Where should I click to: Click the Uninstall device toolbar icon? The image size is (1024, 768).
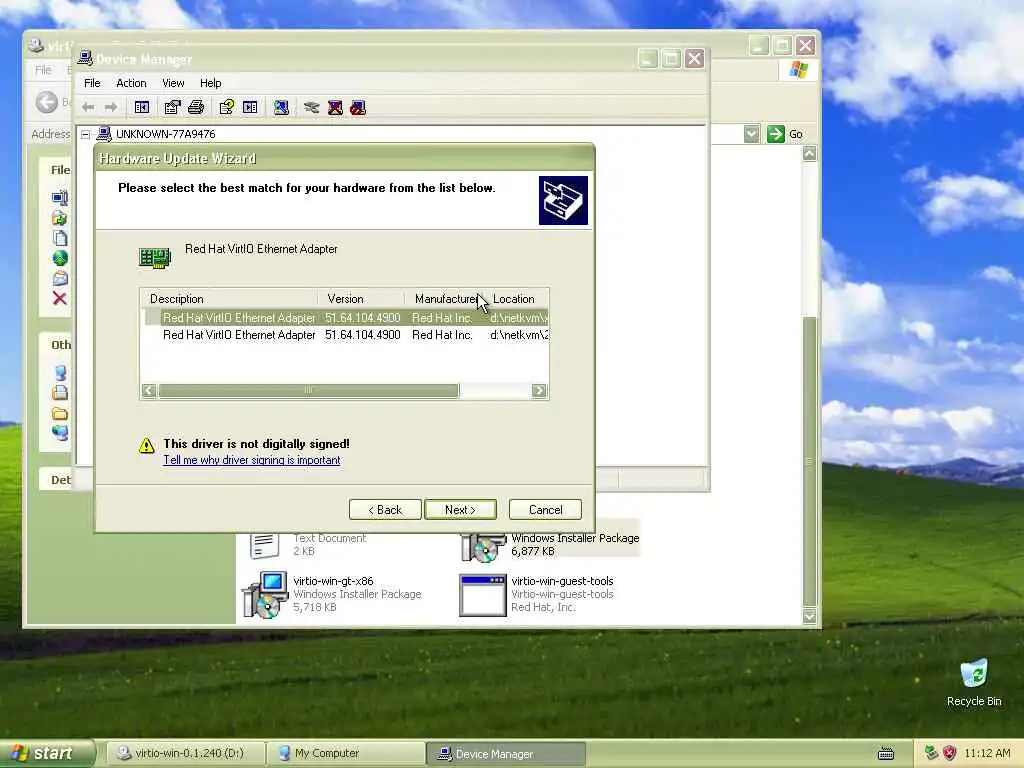[x=335, y=107]
